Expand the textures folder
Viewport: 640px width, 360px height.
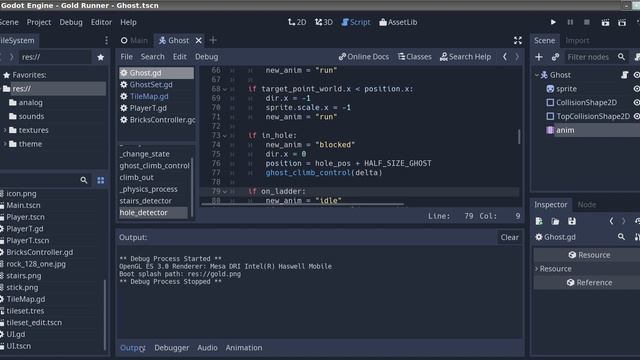(4, 130)
